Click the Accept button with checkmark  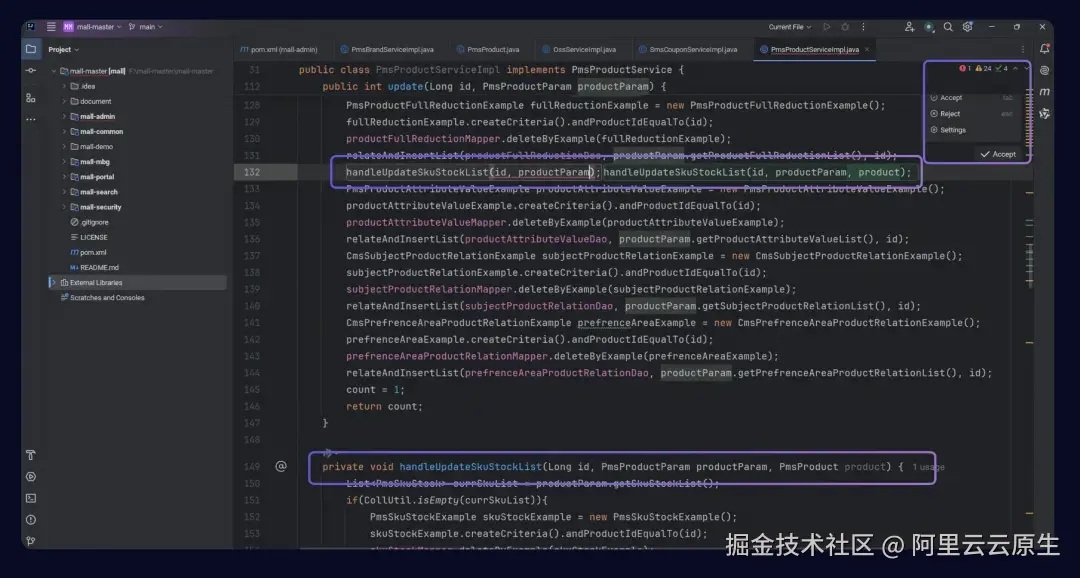coord(998,154)
